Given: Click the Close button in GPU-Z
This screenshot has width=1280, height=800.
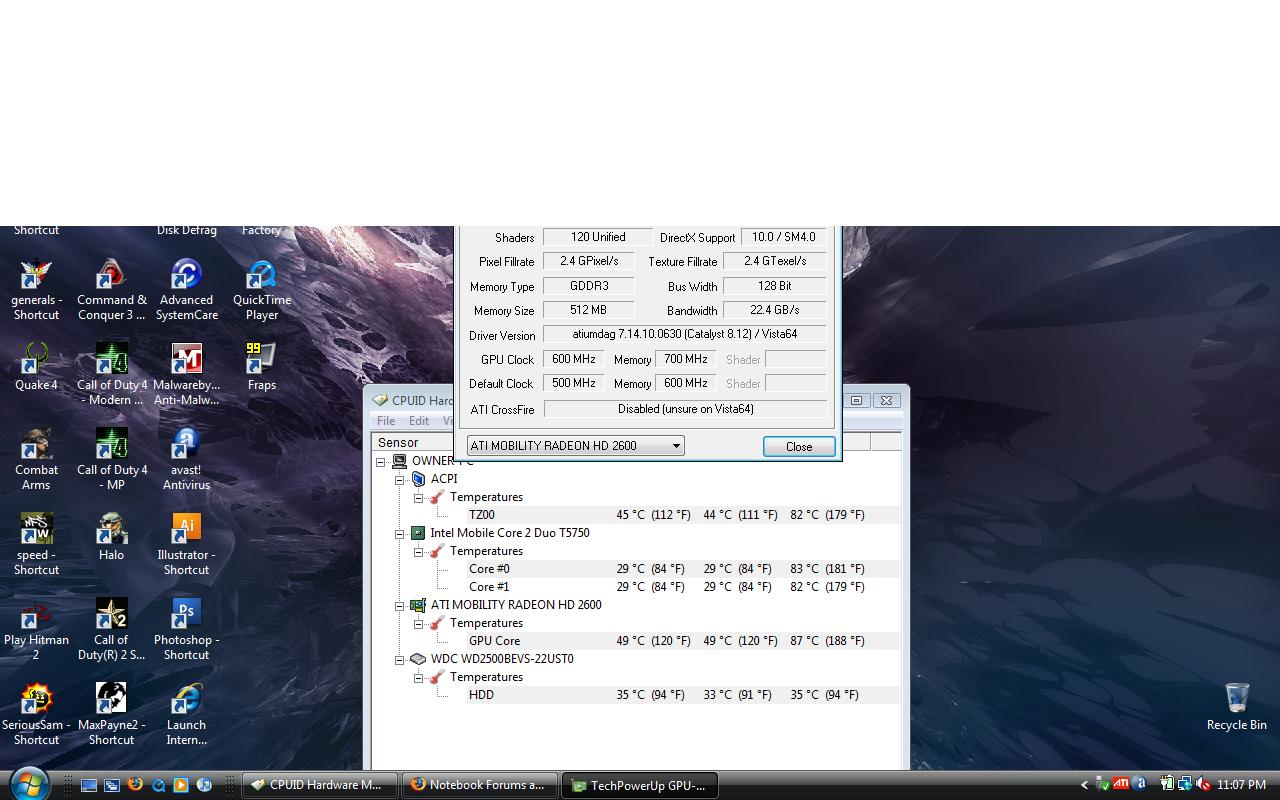Looking at the screenshot, I should coord(799,447).
